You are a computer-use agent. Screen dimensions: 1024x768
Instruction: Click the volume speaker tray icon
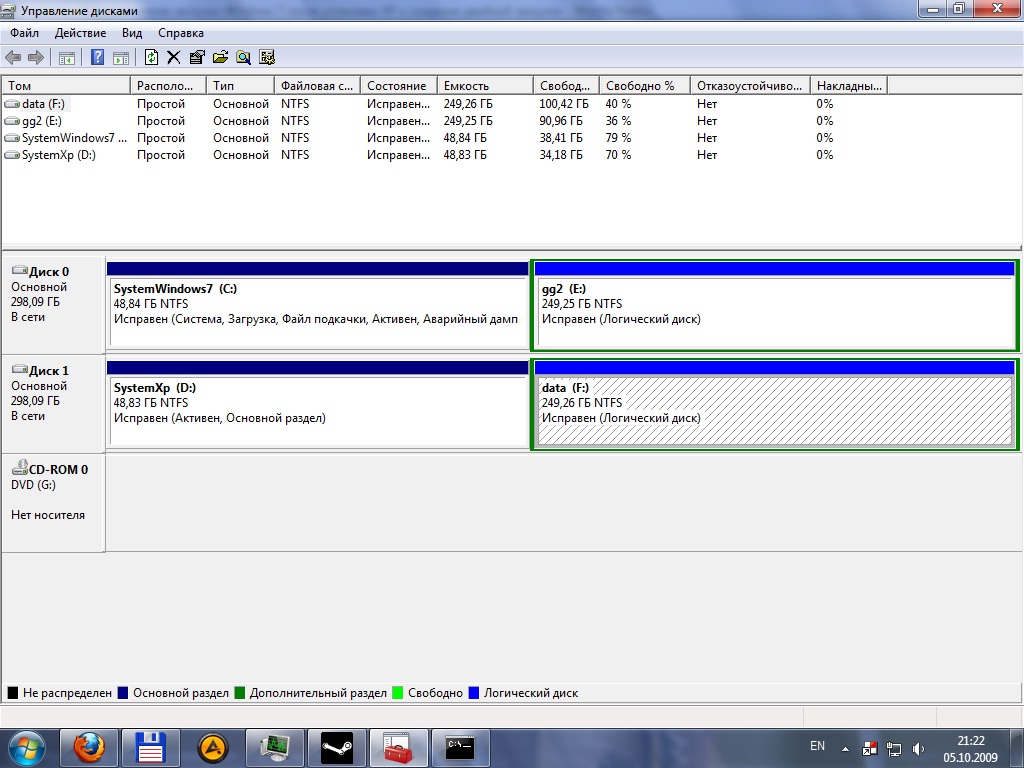(918, 749)
